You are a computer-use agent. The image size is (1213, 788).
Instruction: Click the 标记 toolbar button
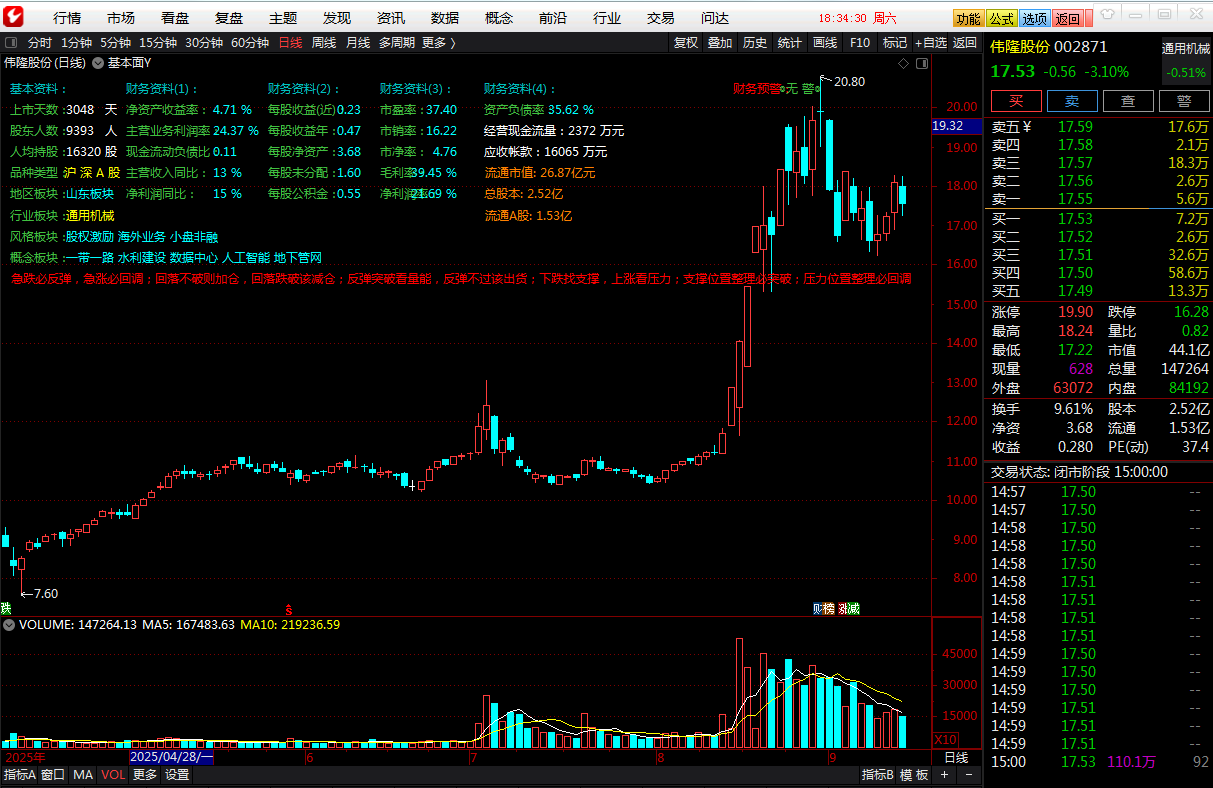pyautogui.click(x=895, y=43)
